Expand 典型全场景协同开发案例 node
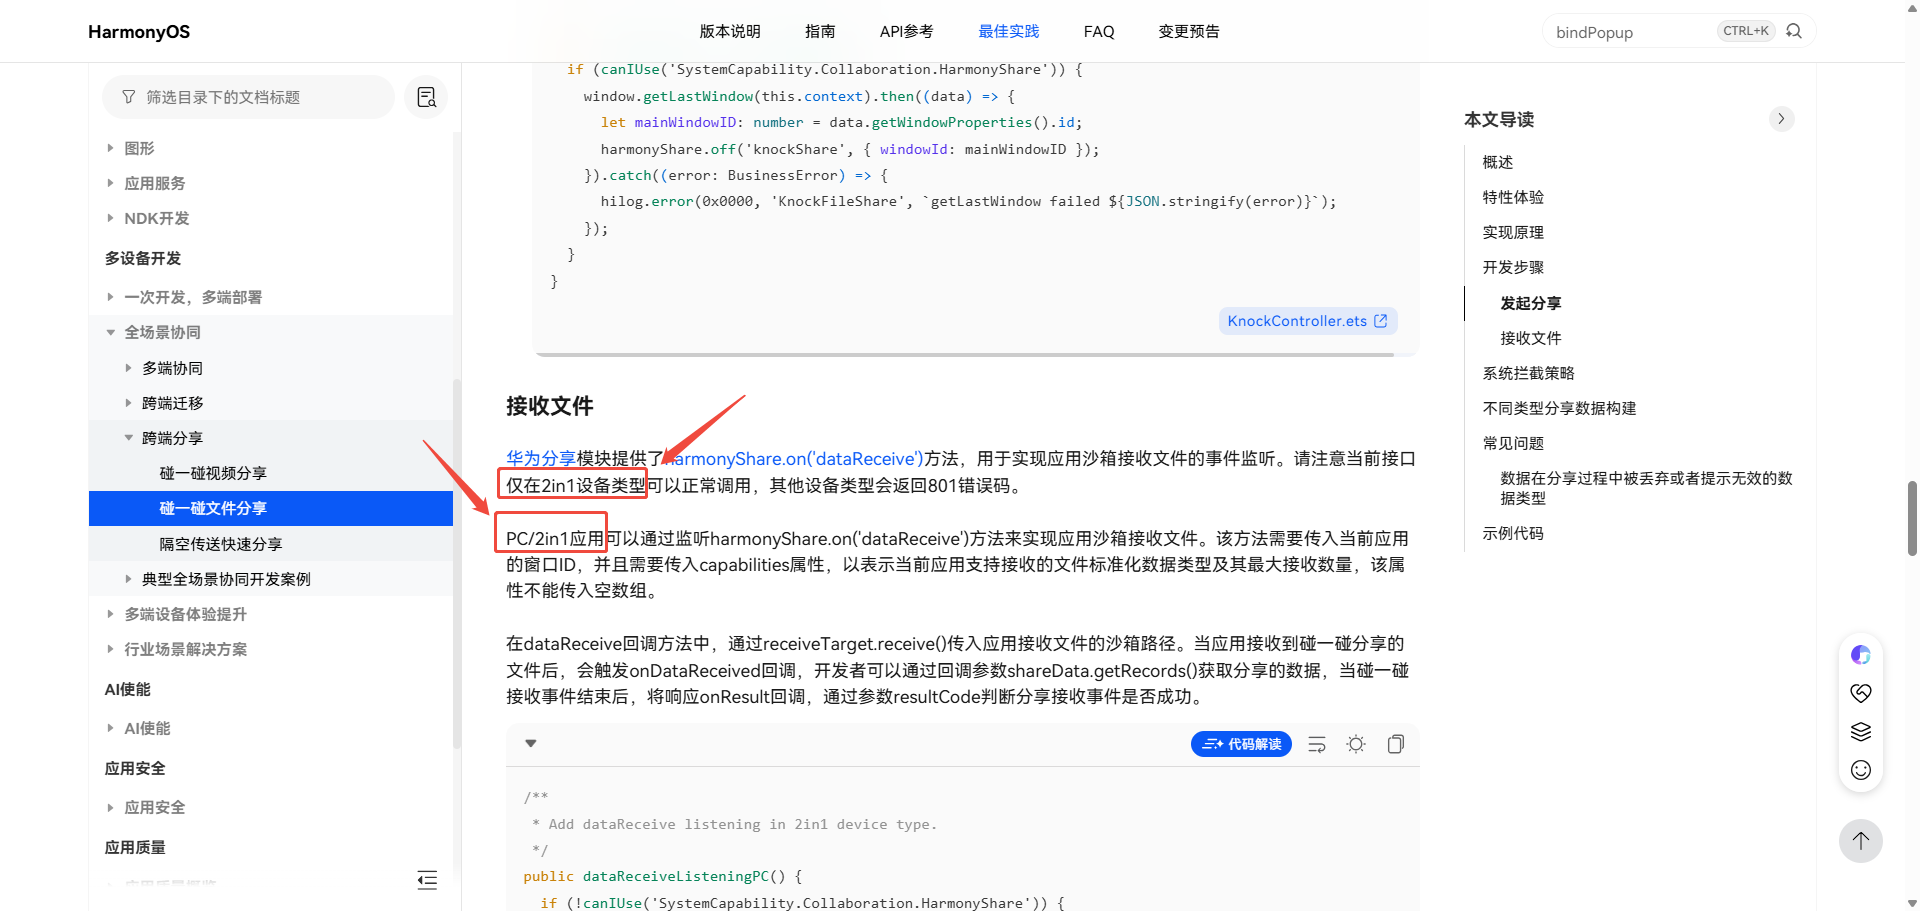The width and height of the screenshot is (1920, 911). (128, 579)
